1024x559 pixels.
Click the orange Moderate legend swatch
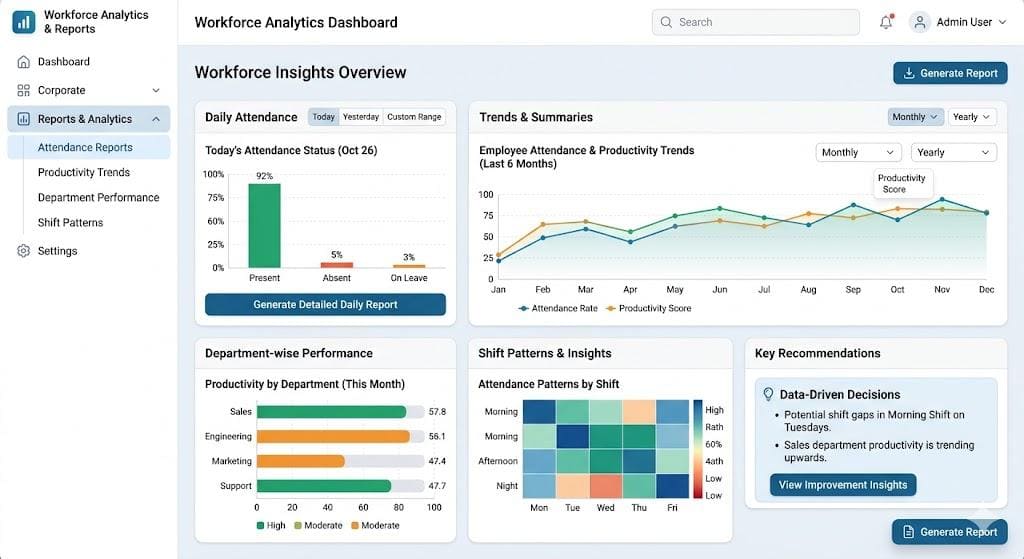pos(355,525)
